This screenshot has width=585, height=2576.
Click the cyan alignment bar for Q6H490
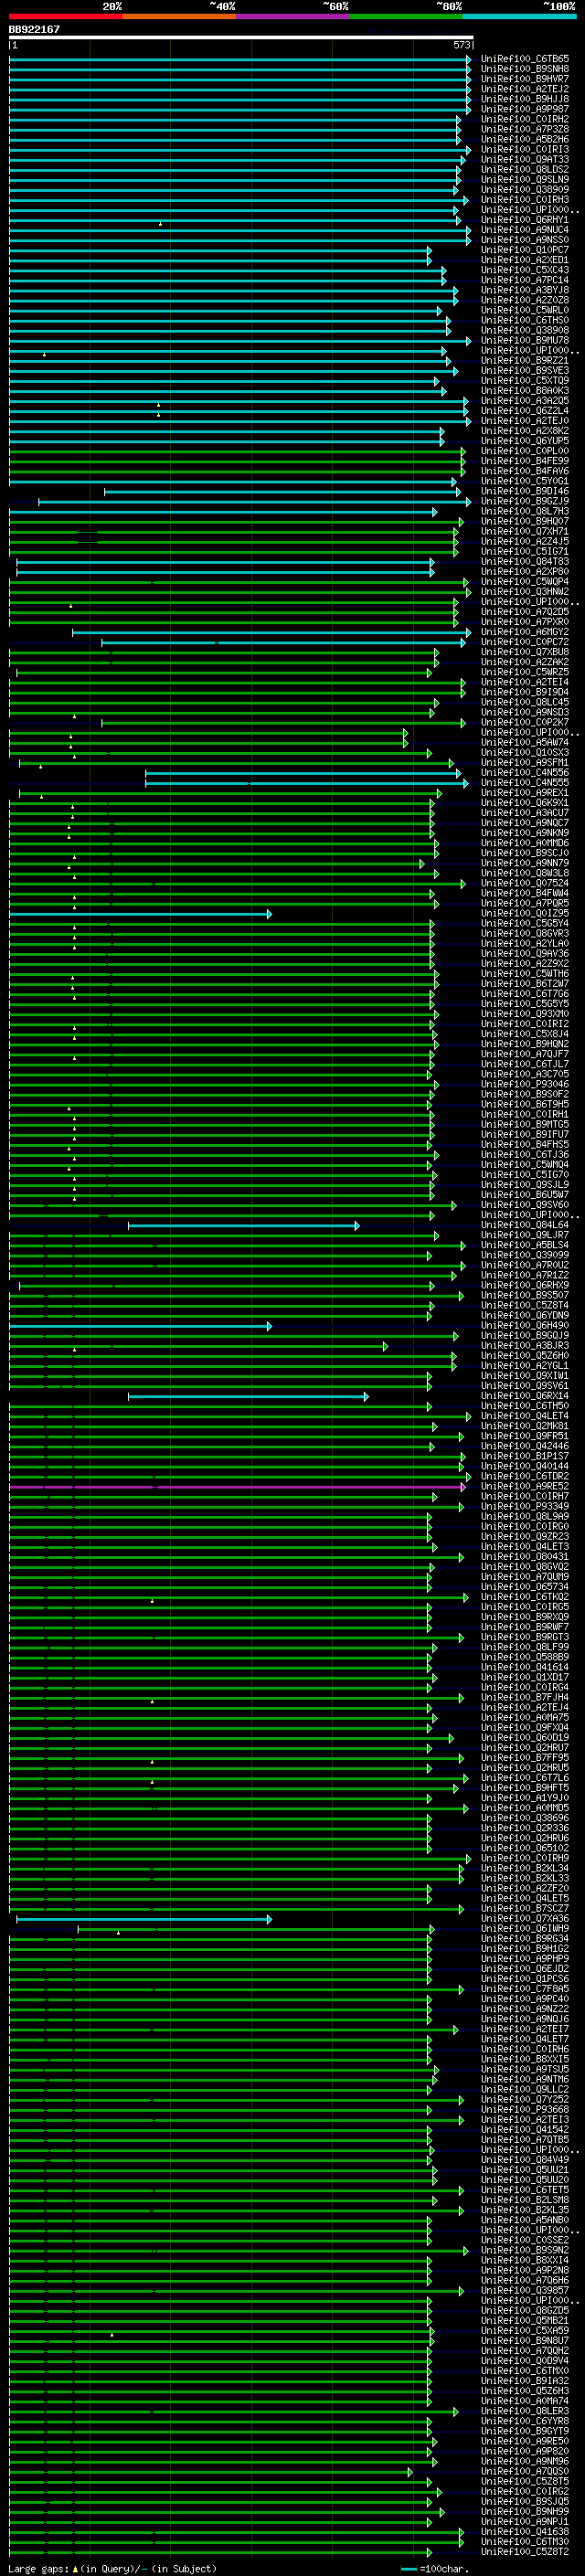(x=140, y=1326)
